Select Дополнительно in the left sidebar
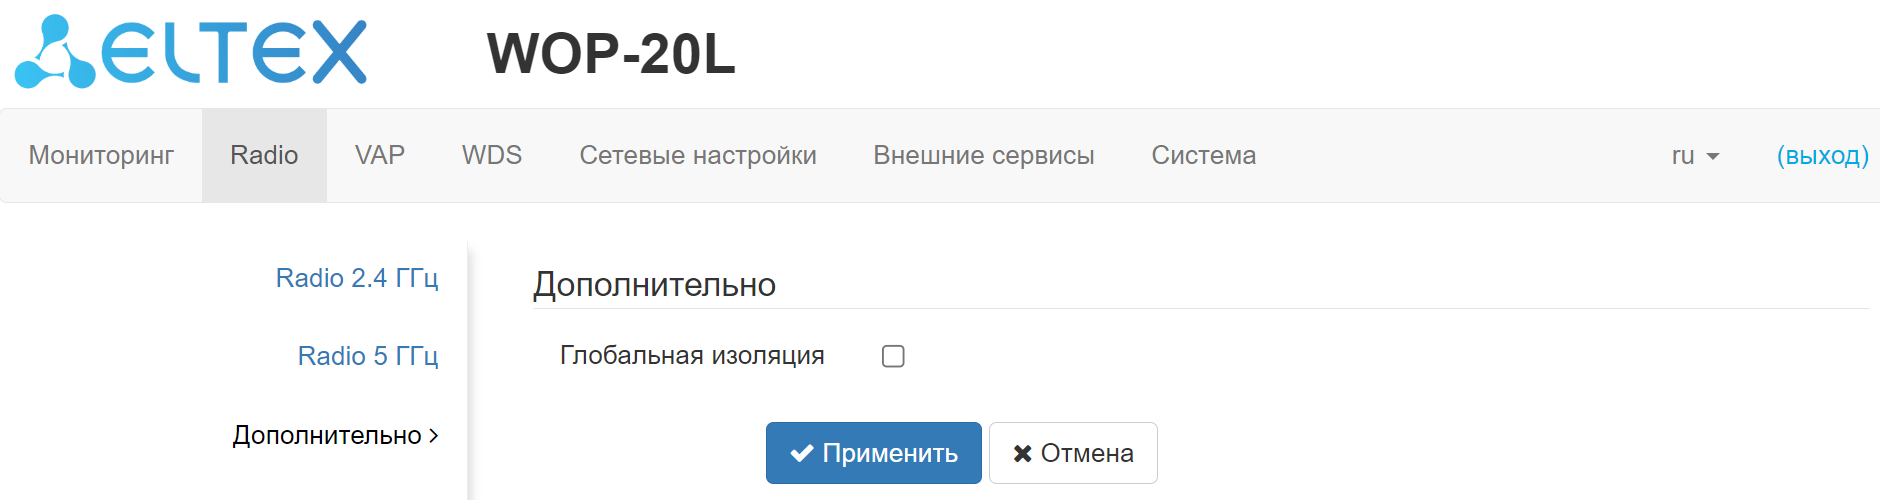The image size is (1880, 500). [x=327, y=436]
